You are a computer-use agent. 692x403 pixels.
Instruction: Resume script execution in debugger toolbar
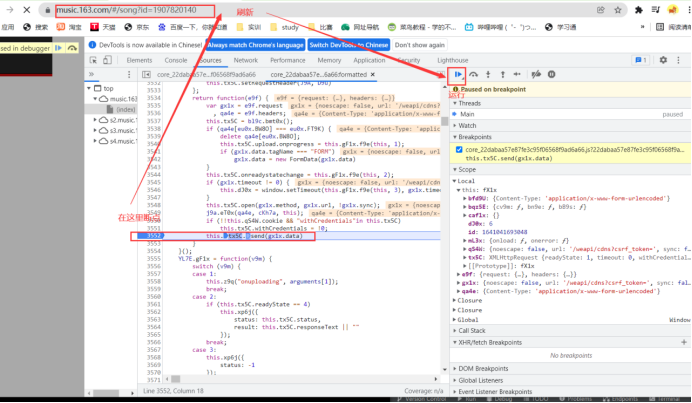click(458, 74)
